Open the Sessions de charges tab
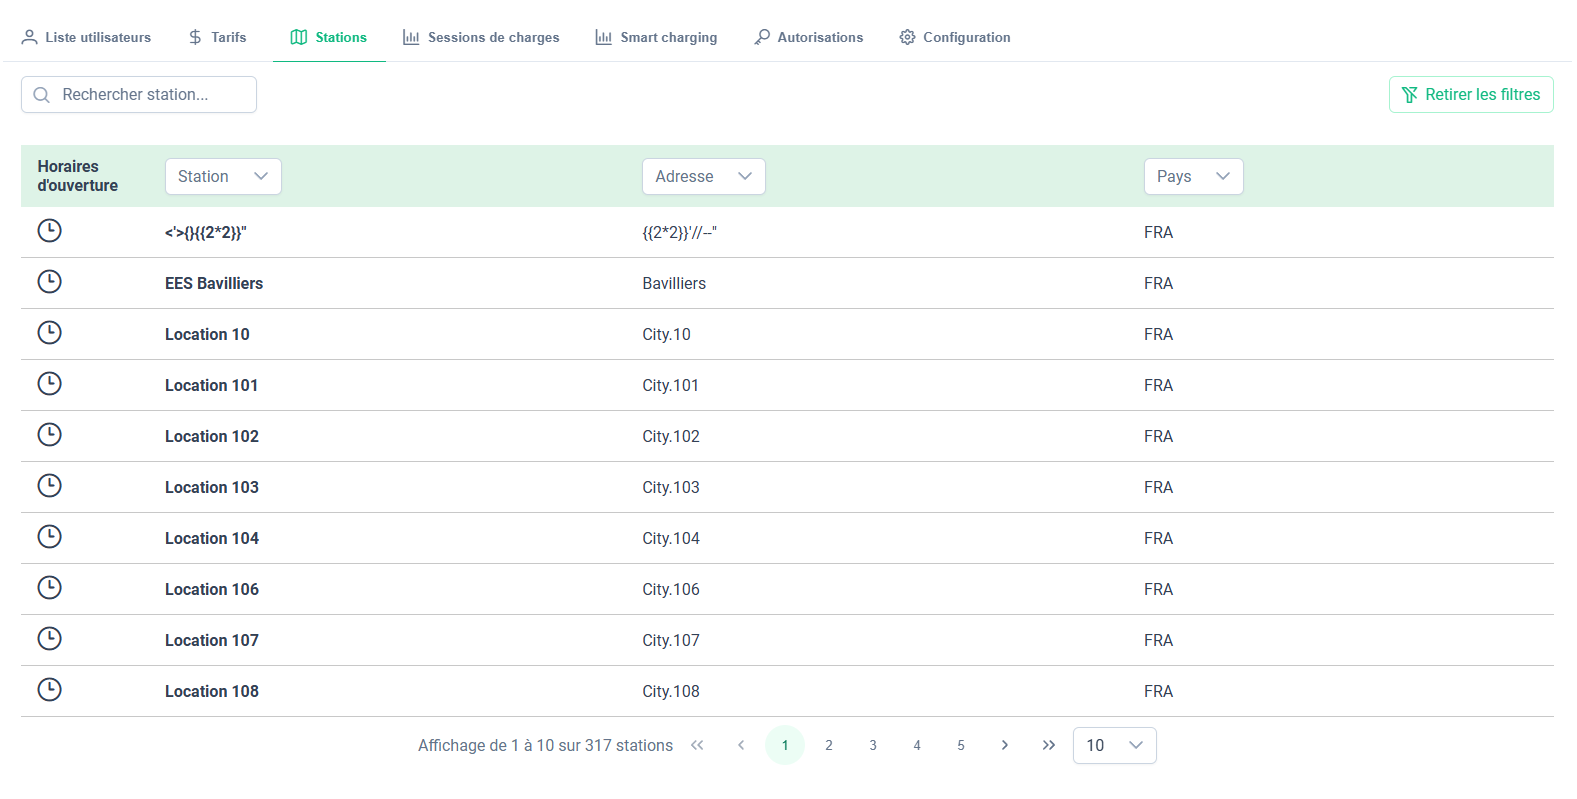The height and width of the screenshot is (799, 1577). click(481, 37)
